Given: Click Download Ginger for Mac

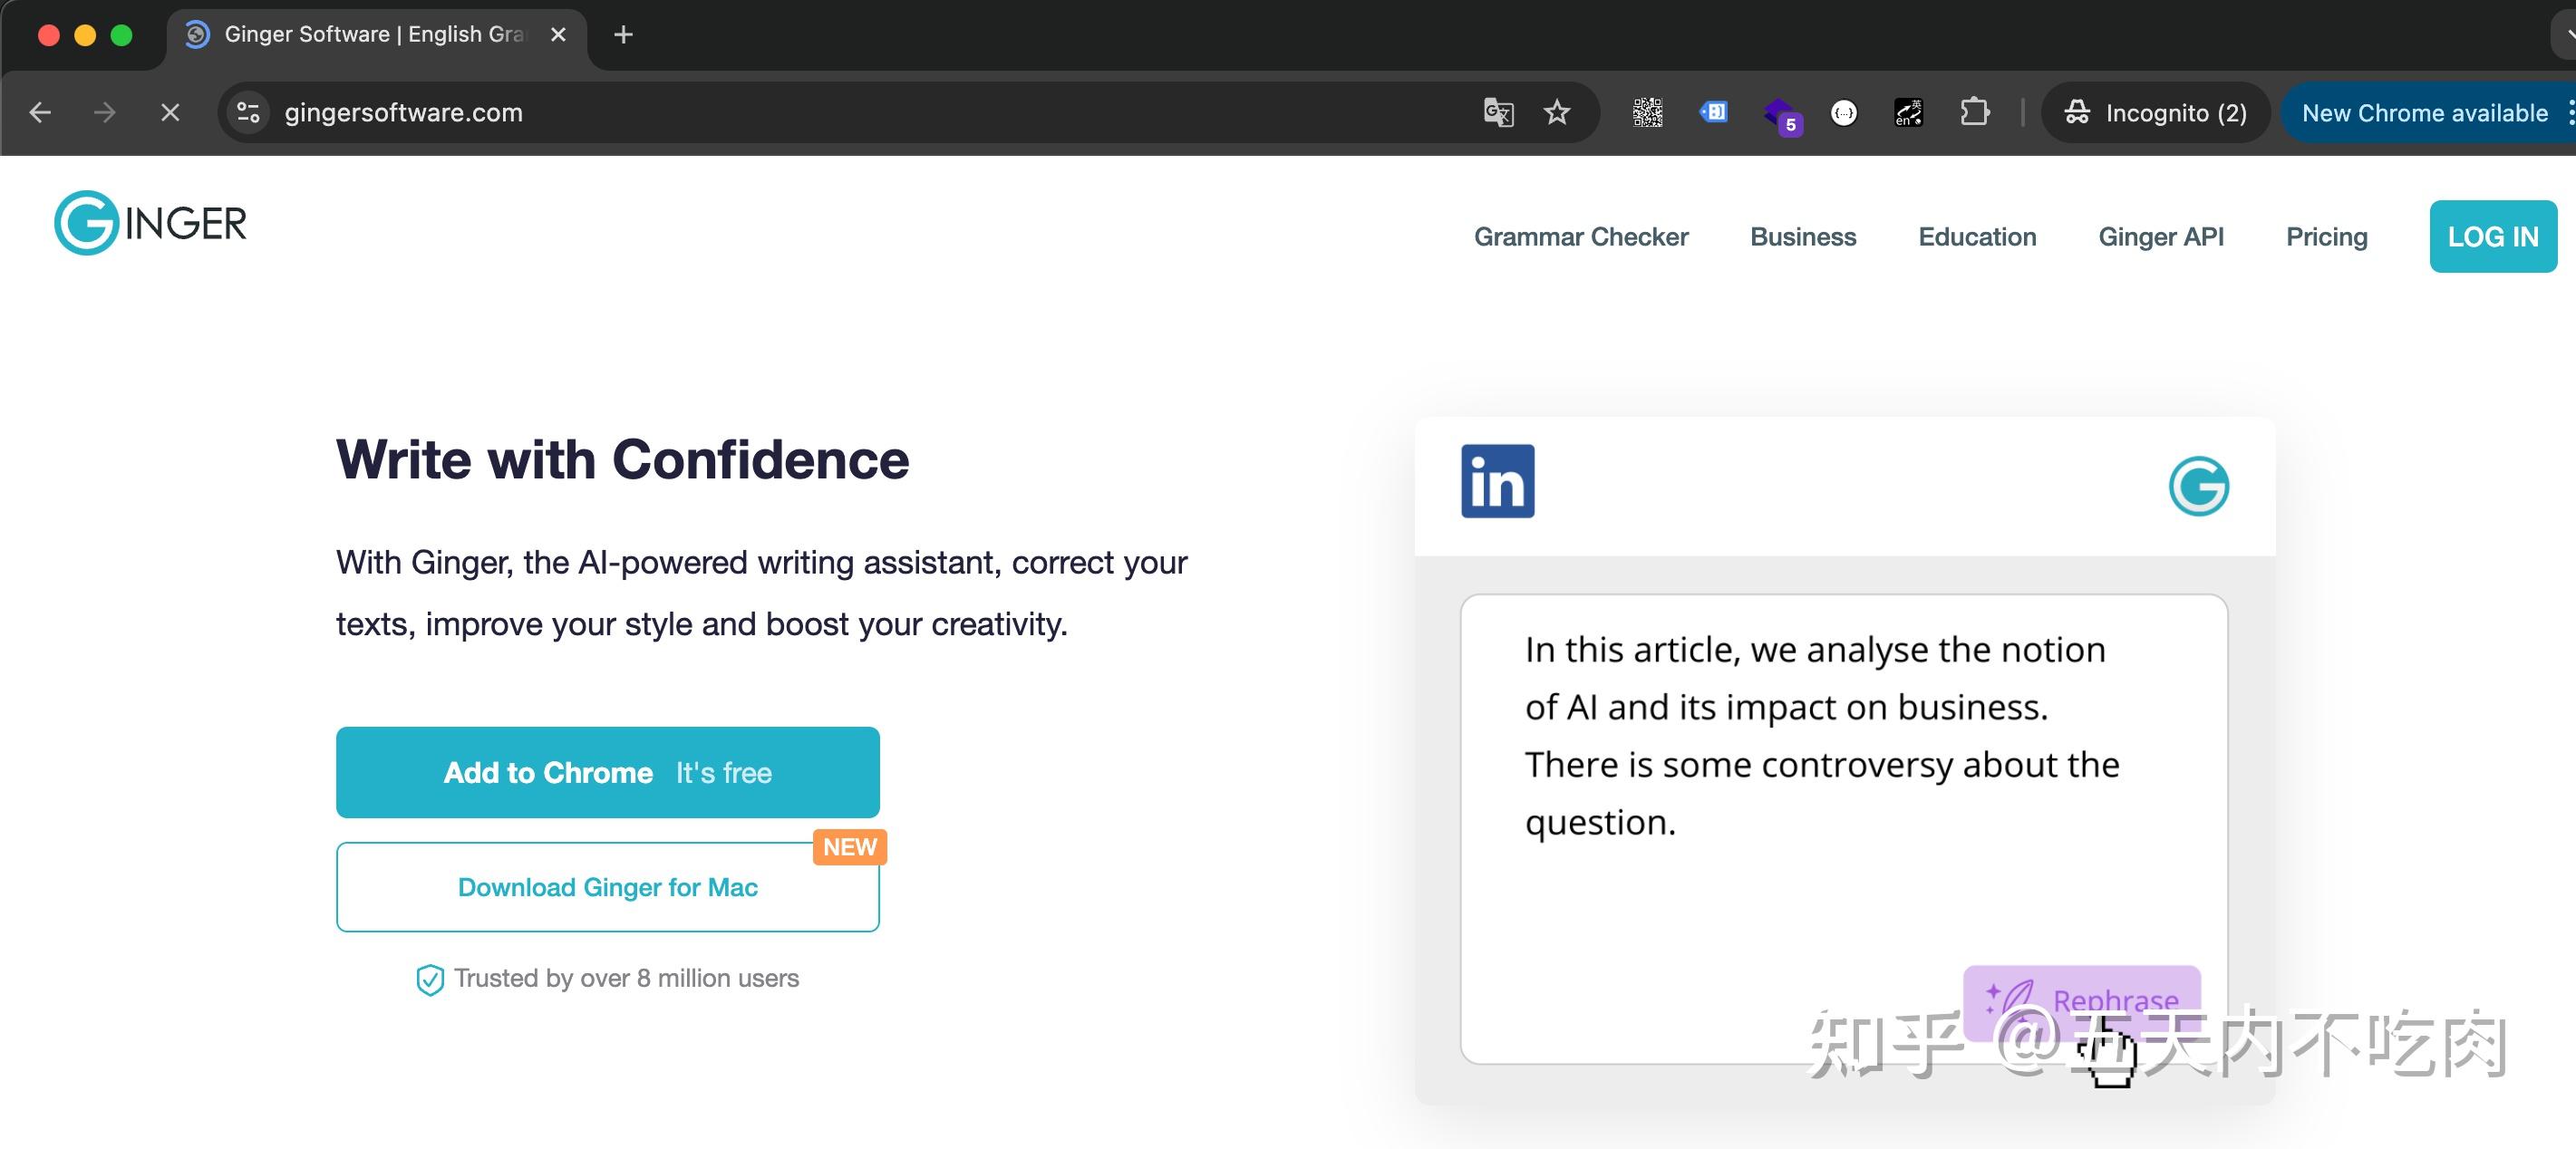Looking at the screenshot, I should 607,887.
